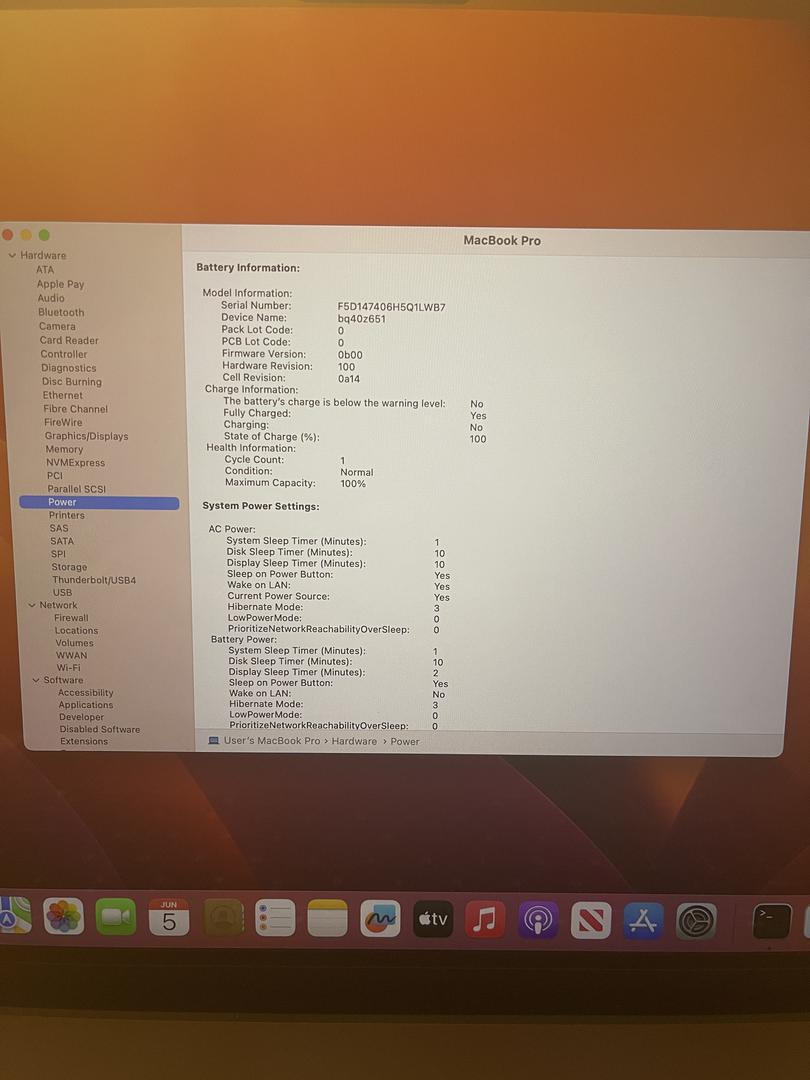Select SAS in the sidebar
810x1080 pixels.
coord(59,528)
